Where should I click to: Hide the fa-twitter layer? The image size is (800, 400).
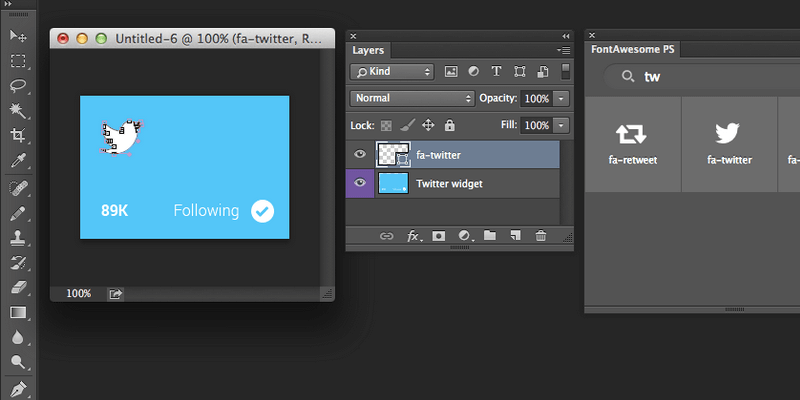click(x=360, y=155)
